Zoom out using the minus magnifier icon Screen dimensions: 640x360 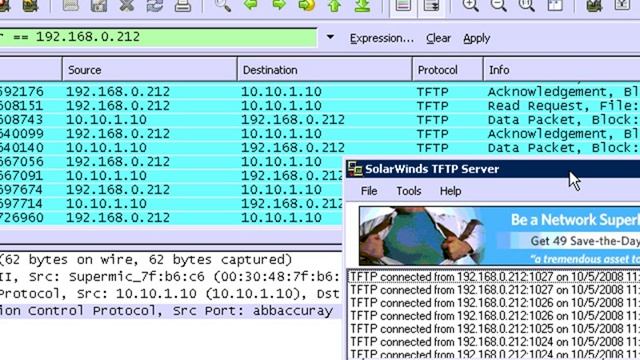pos(499,5)
